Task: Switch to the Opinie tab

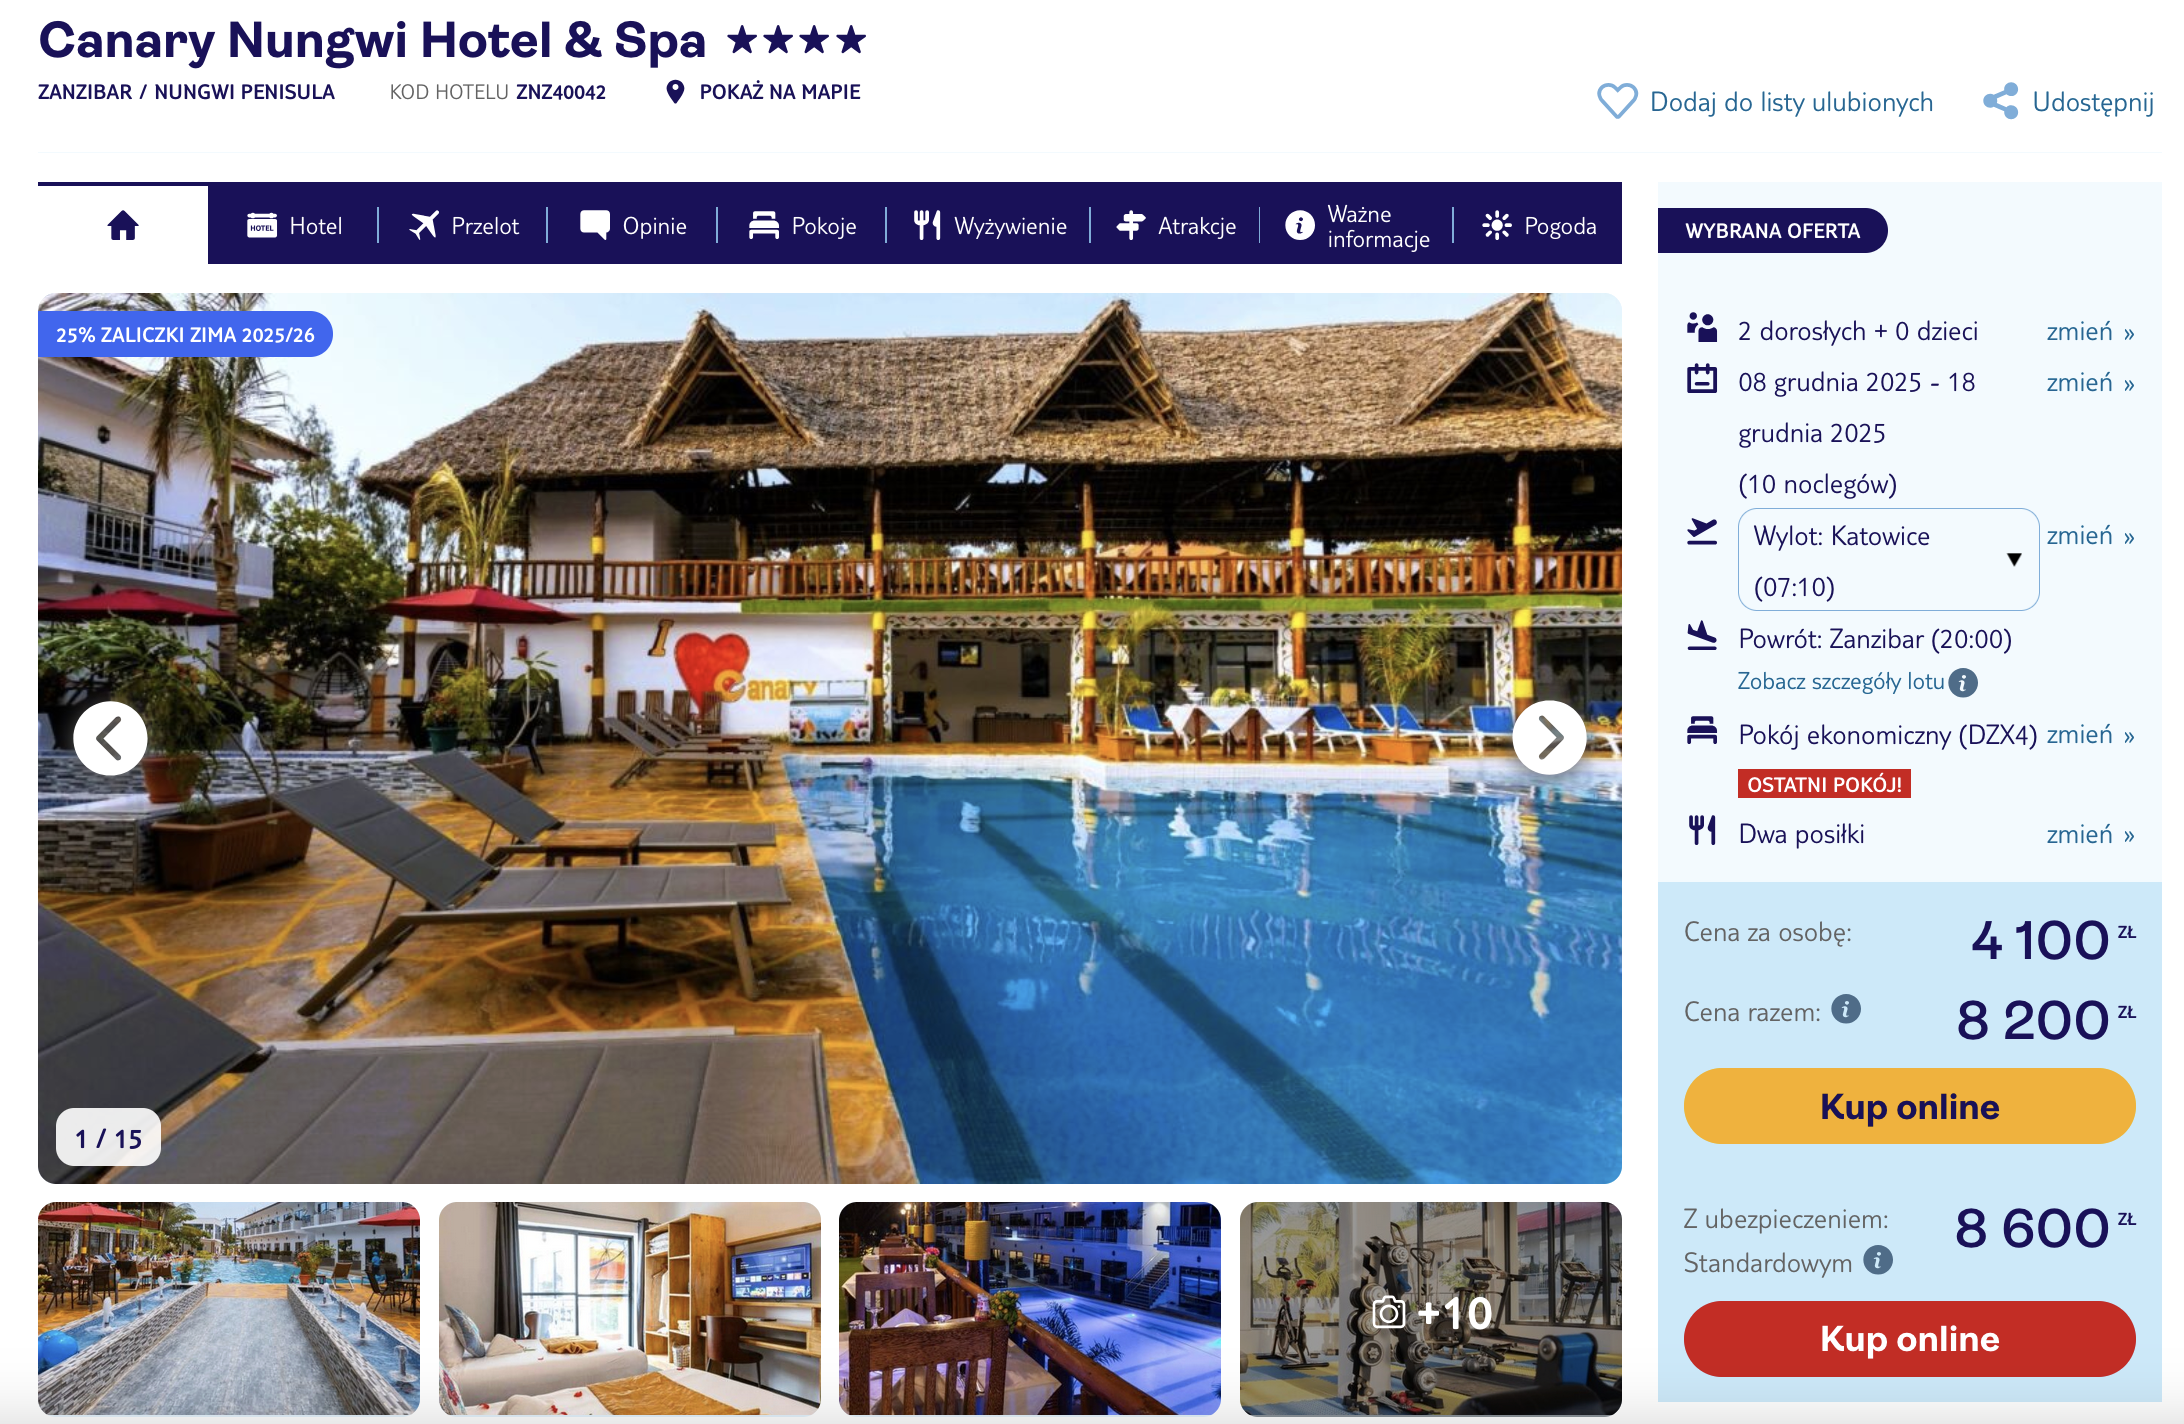Action: coord(633,226)
